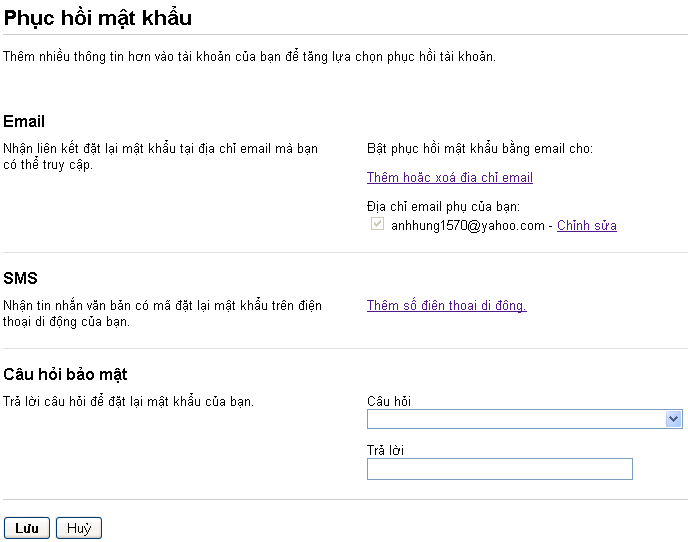Click the 'Câu hỏi bảo mật' section heading
This screenshot has width=688, height=542.
click(x=65, y=374)
